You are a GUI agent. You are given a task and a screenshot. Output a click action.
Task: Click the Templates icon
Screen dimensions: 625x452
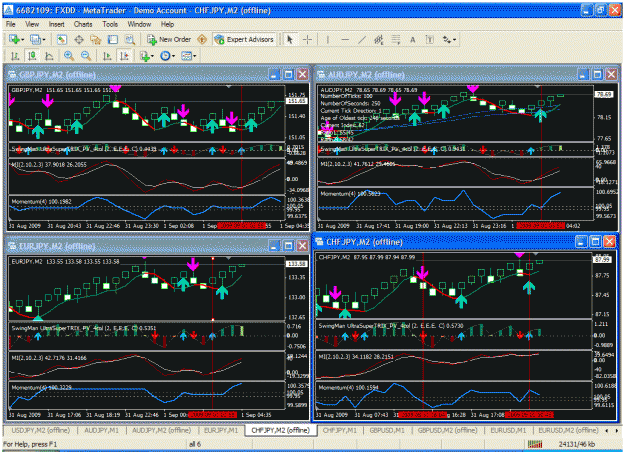(186, 56)
